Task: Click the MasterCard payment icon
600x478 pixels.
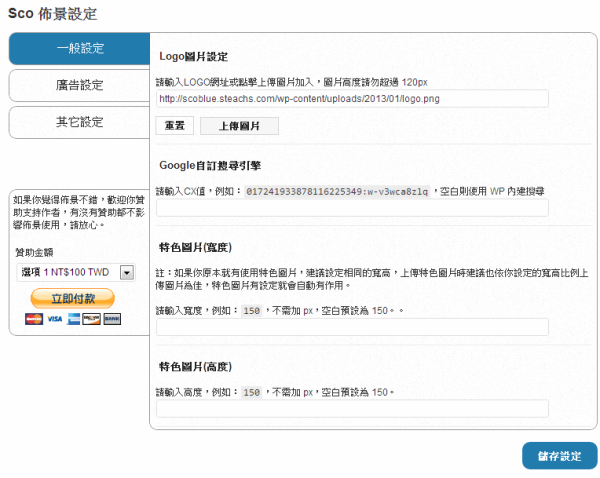Action: pyautogui.click(x=33, y=319)
